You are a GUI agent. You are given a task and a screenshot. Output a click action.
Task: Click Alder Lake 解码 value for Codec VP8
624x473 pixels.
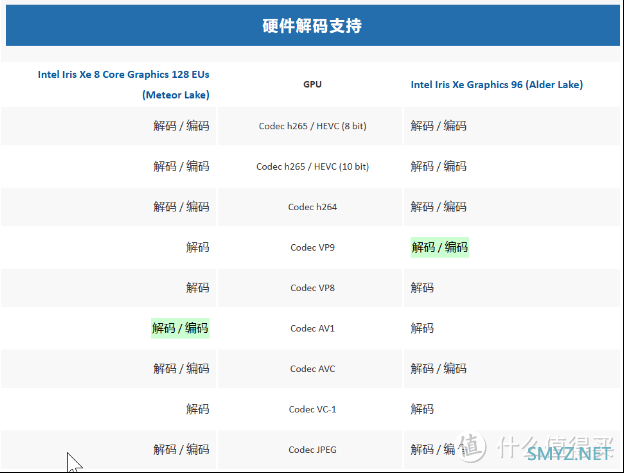click(x=422, y=288)
